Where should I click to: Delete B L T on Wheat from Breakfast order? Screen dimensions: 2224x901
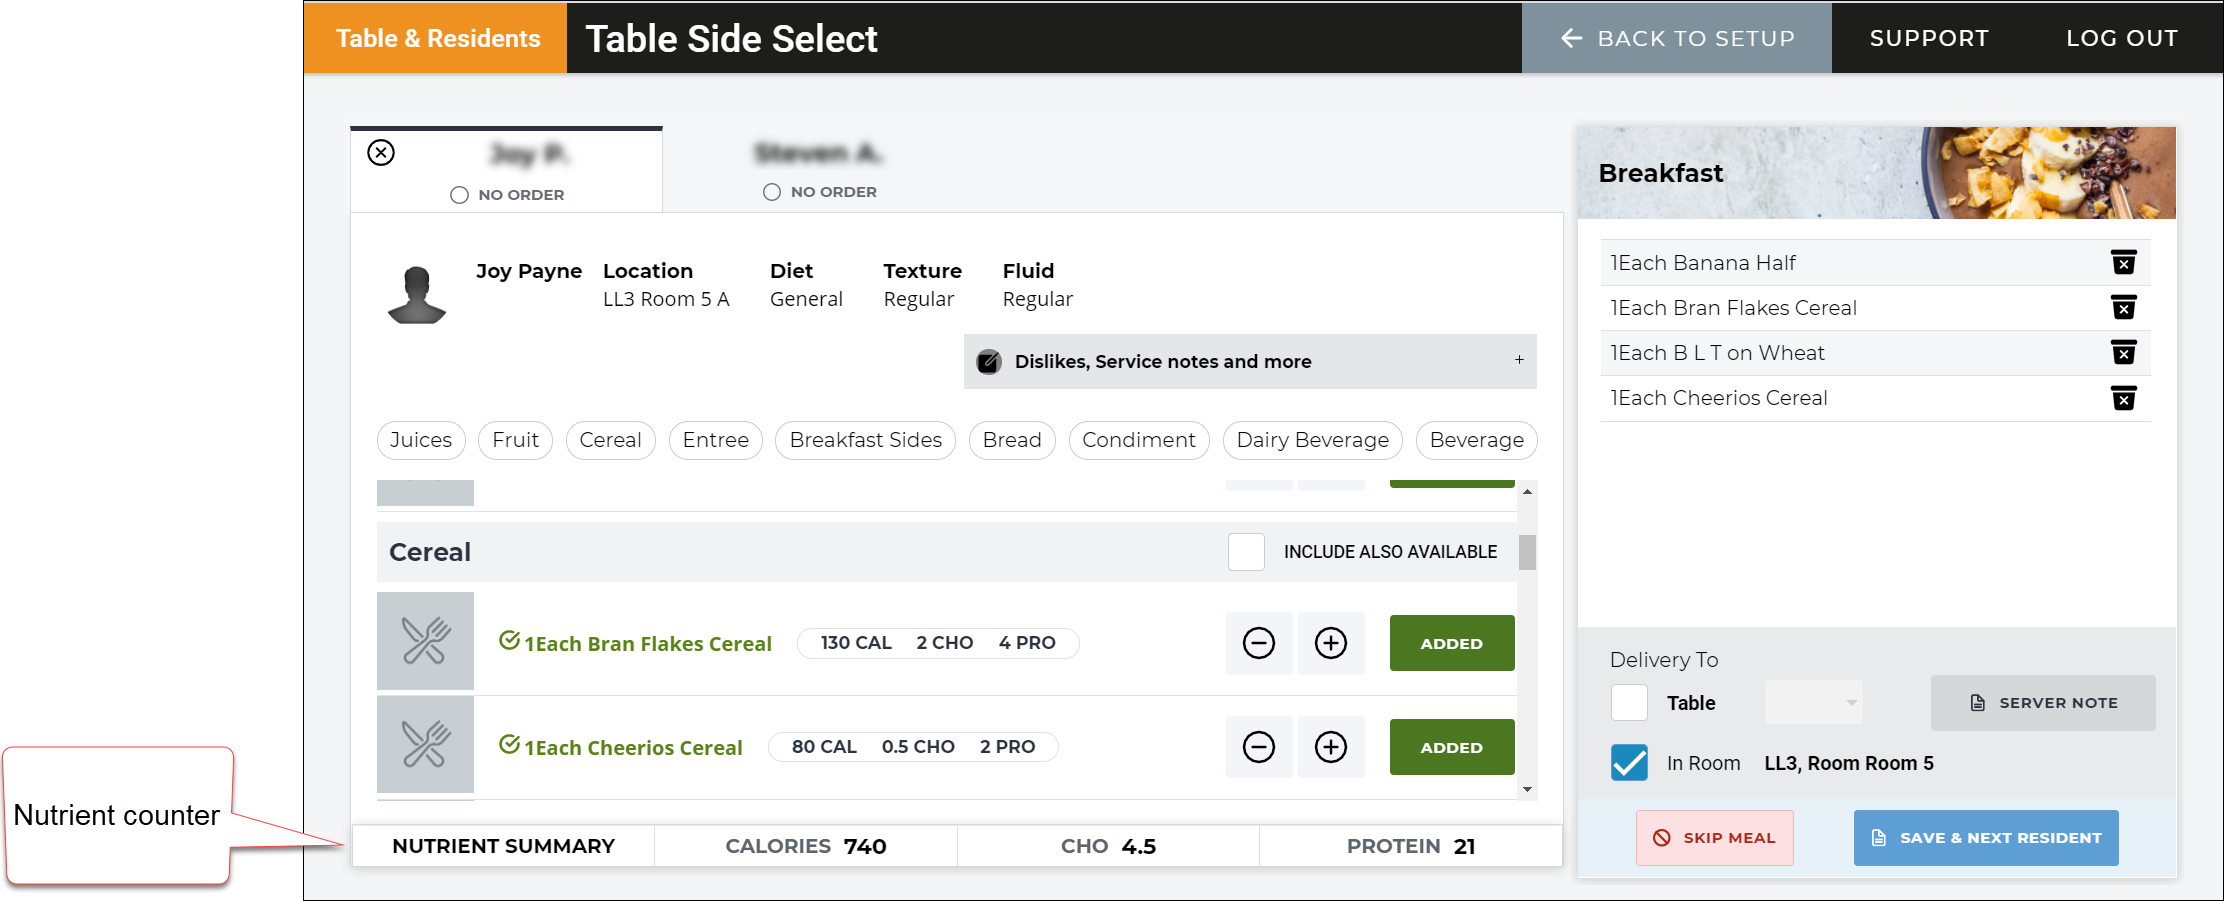2125,352
